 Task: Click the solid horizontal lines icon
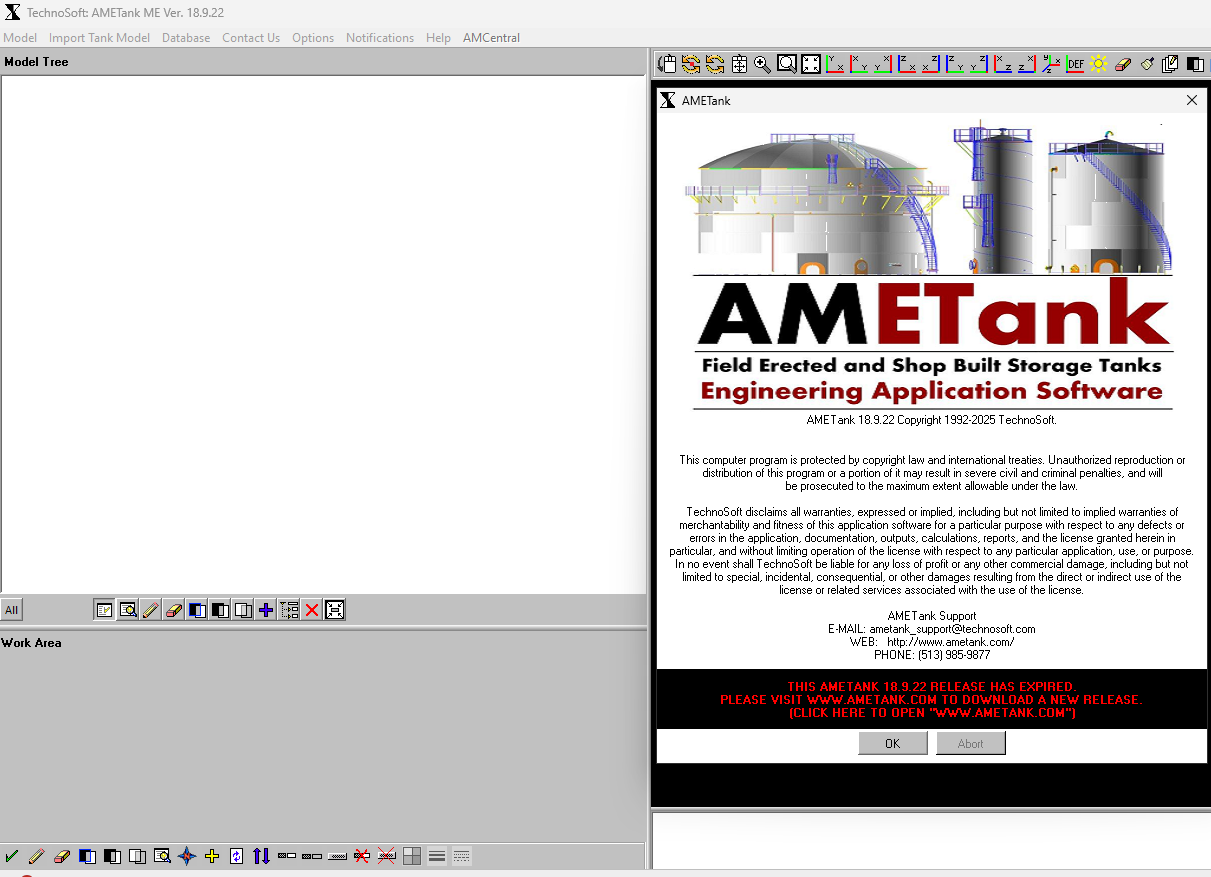point(437,856)
